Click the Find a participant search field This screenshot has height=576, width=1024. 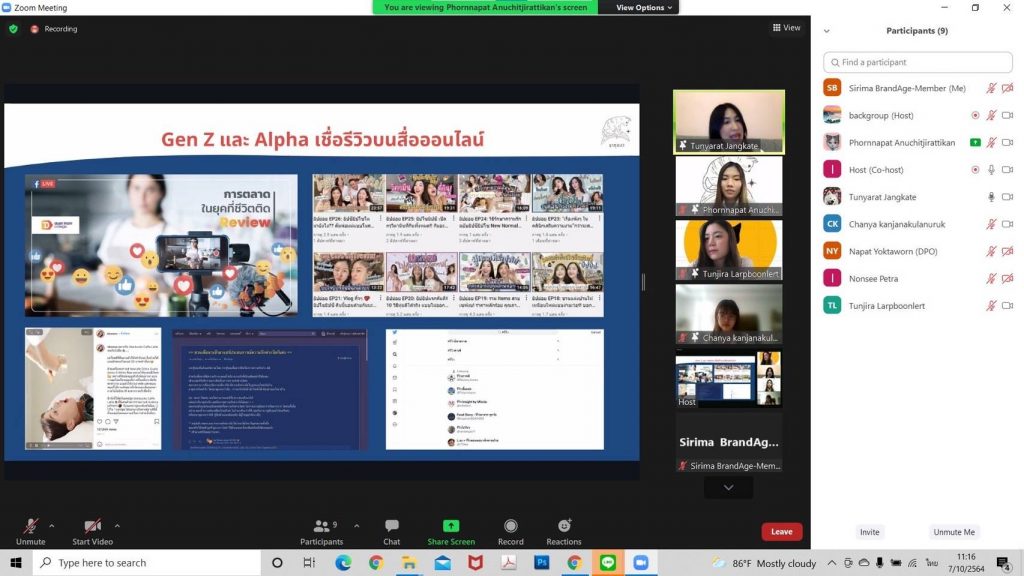920,62
